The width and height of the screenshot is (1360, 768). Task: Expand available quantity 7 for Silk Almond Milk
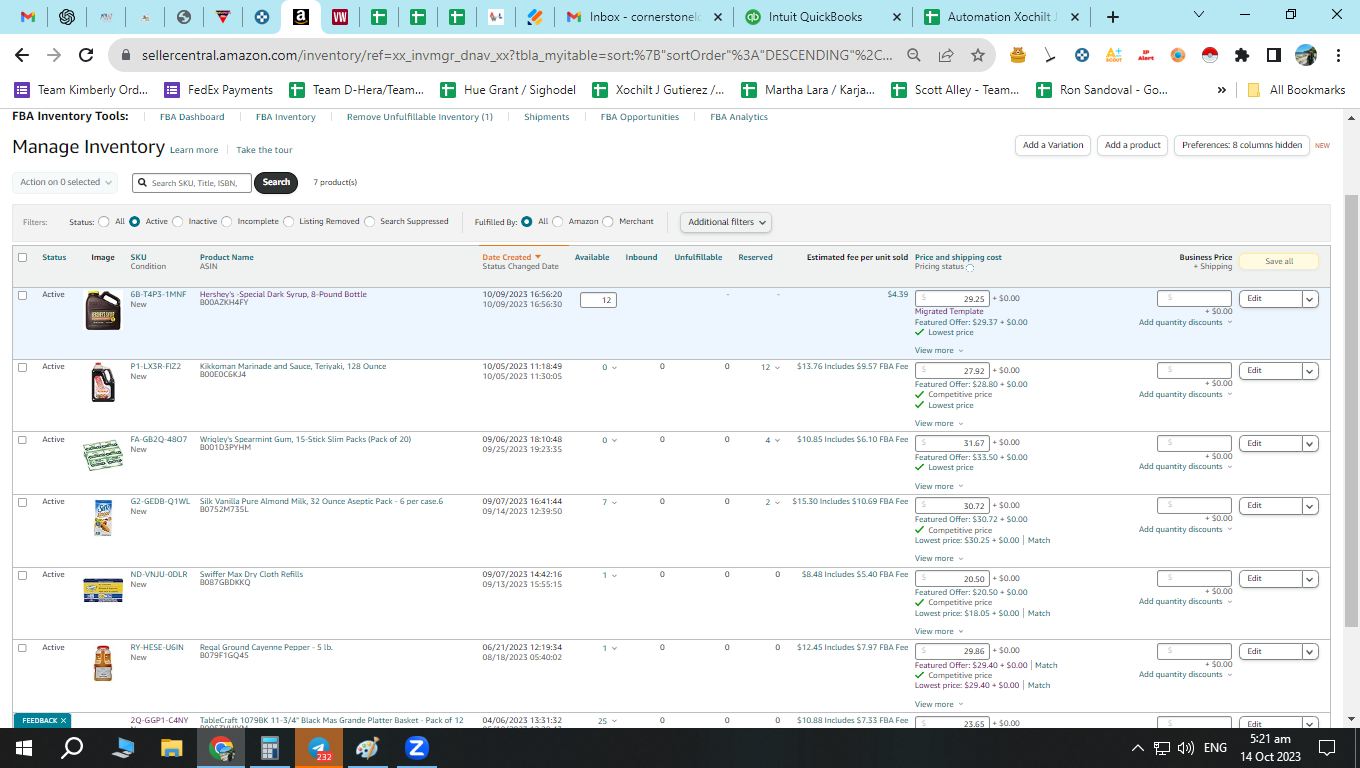[x=610, y=502]
